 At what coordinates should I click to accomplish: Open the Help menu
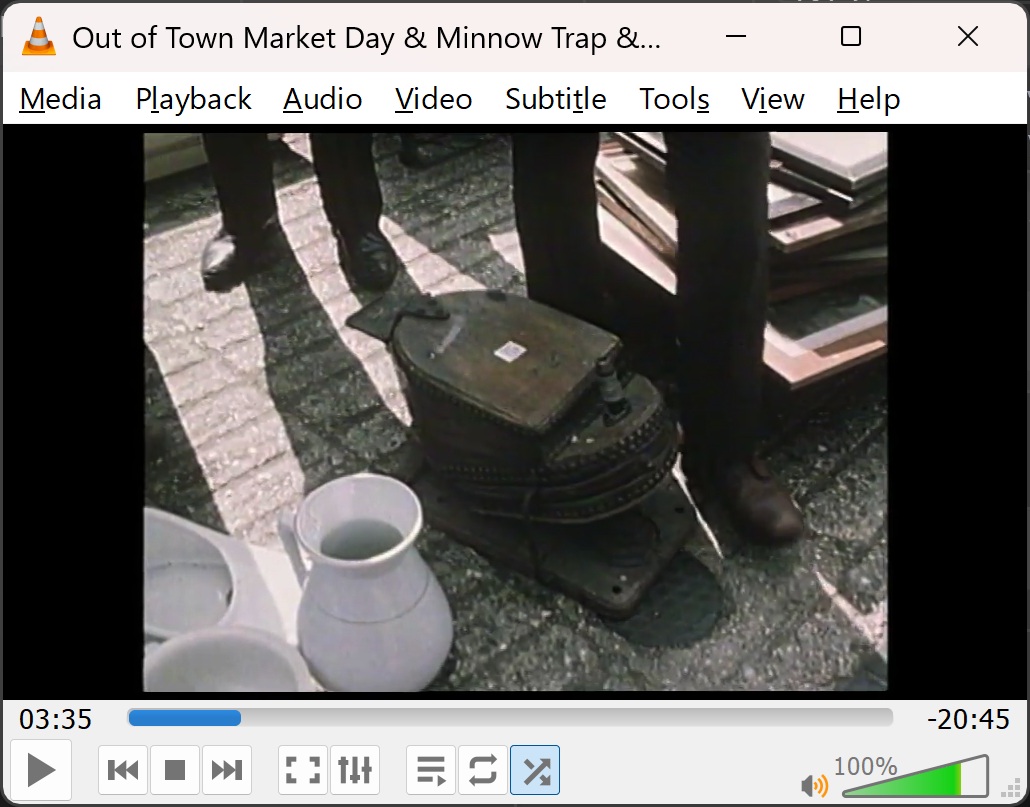click(868, 99)
